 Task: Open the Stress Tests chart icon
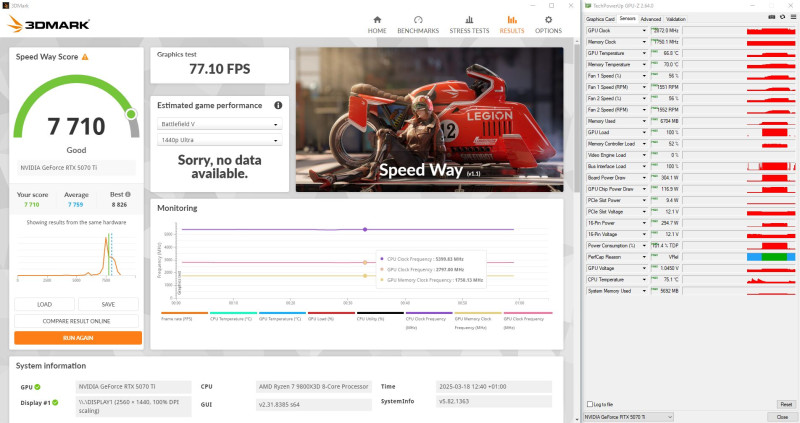(469, 20)
